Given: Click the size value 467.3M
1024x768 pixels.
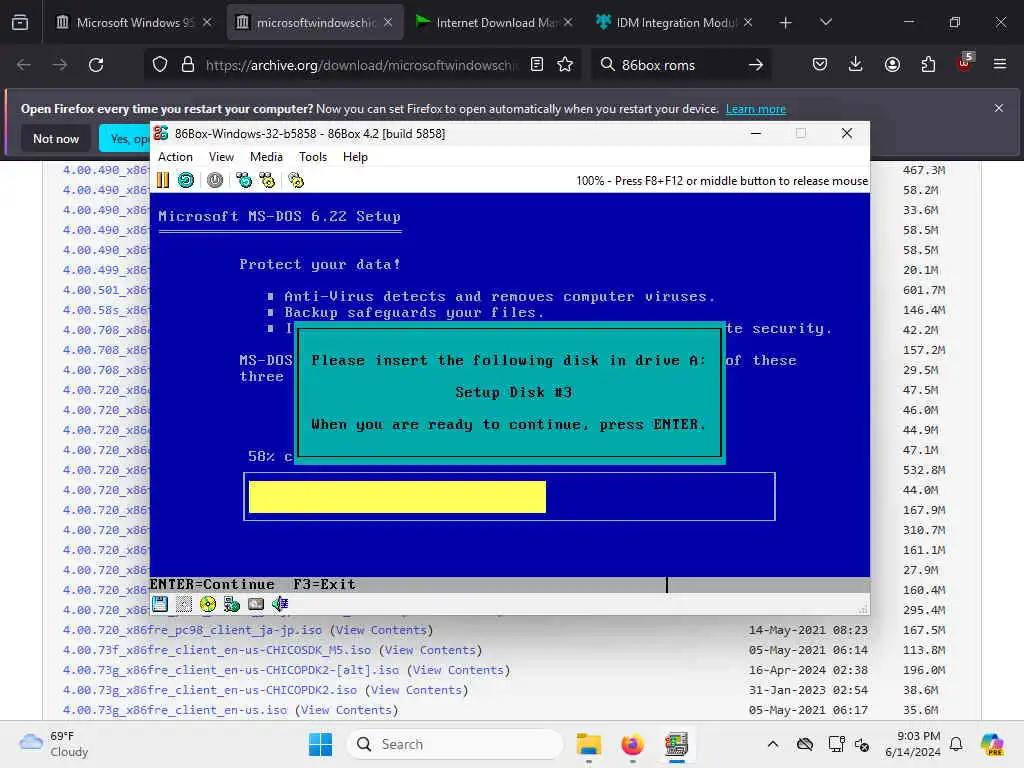Looking at the screenshot, I should (924, 170).
